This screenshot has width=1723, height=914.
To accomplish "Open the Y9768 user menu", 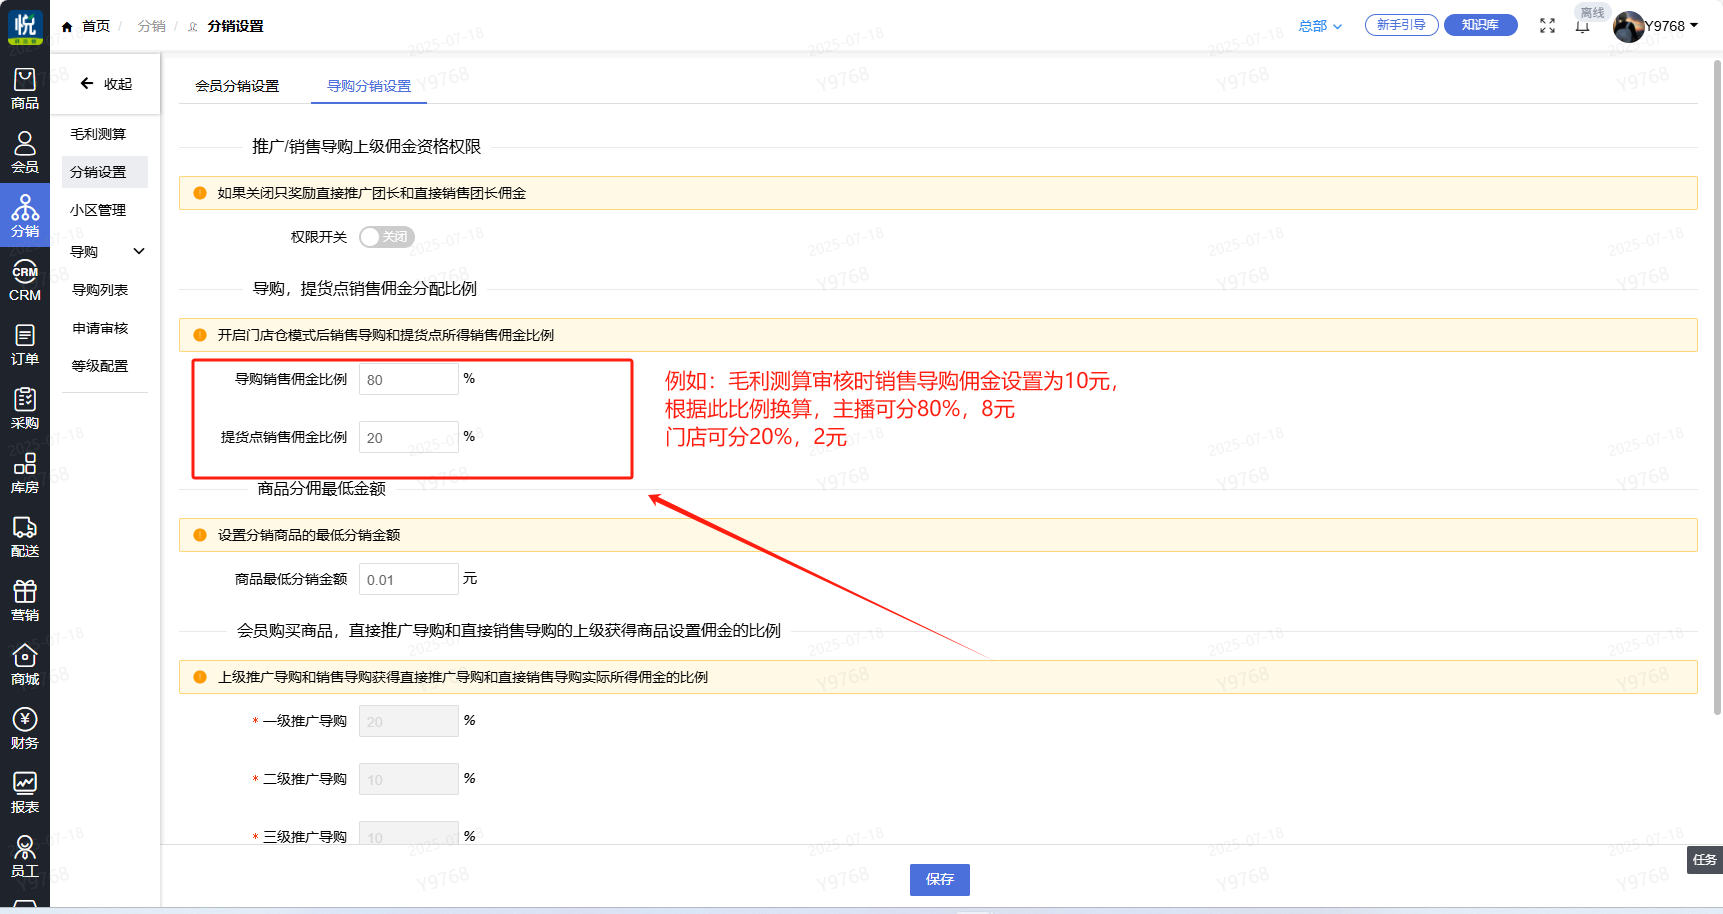I will tap(1670, 26).
